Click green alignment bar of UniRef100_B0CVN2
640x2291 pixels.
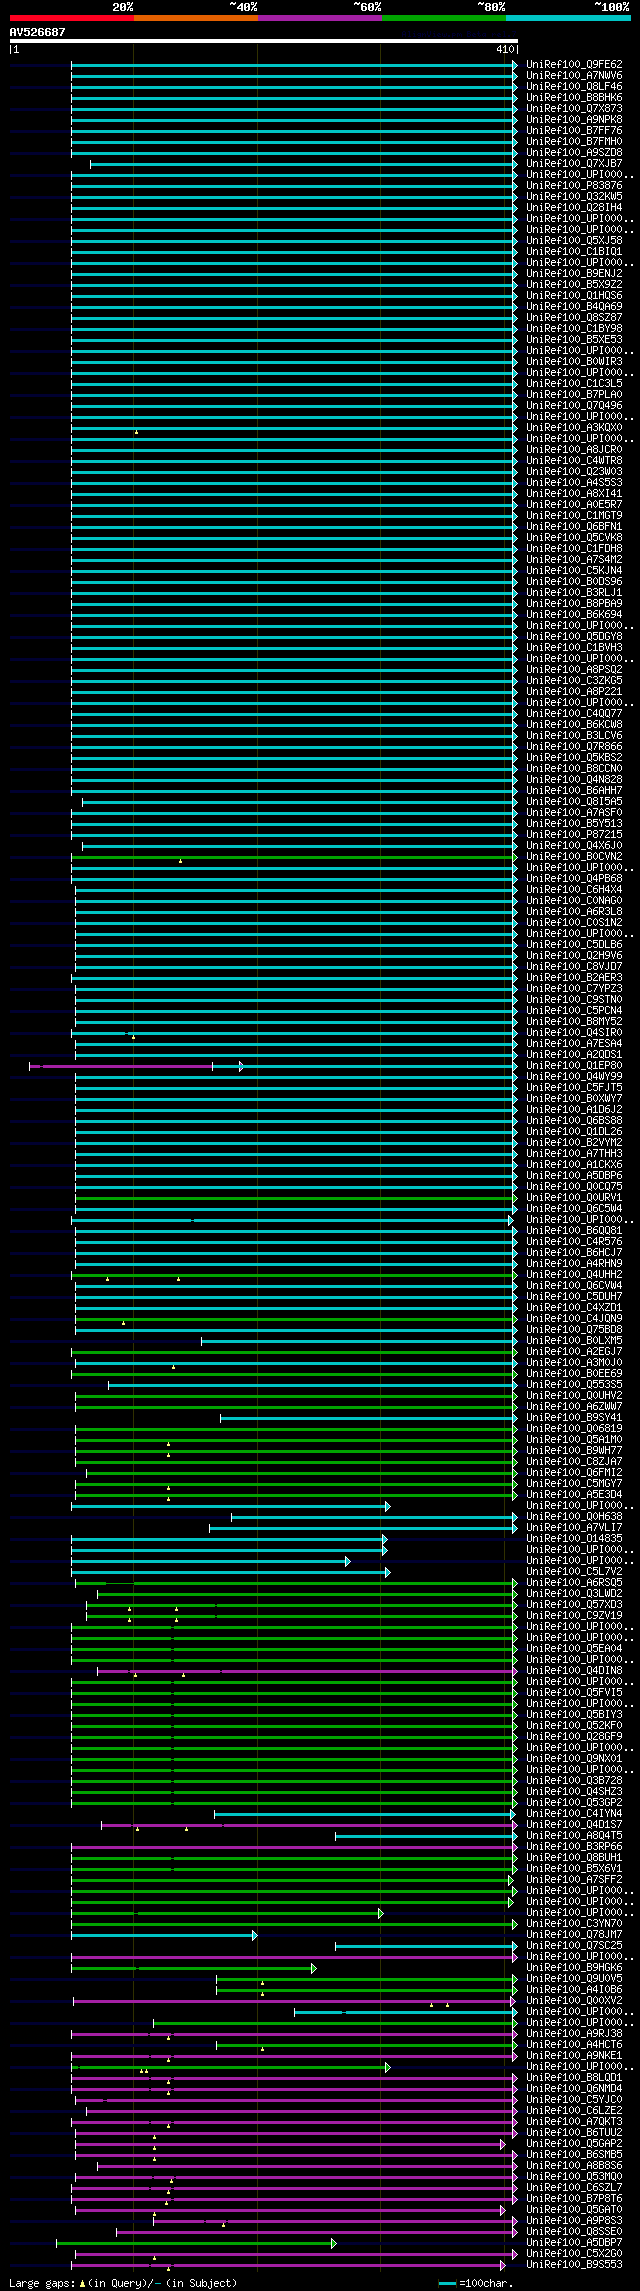pos(293,857)
